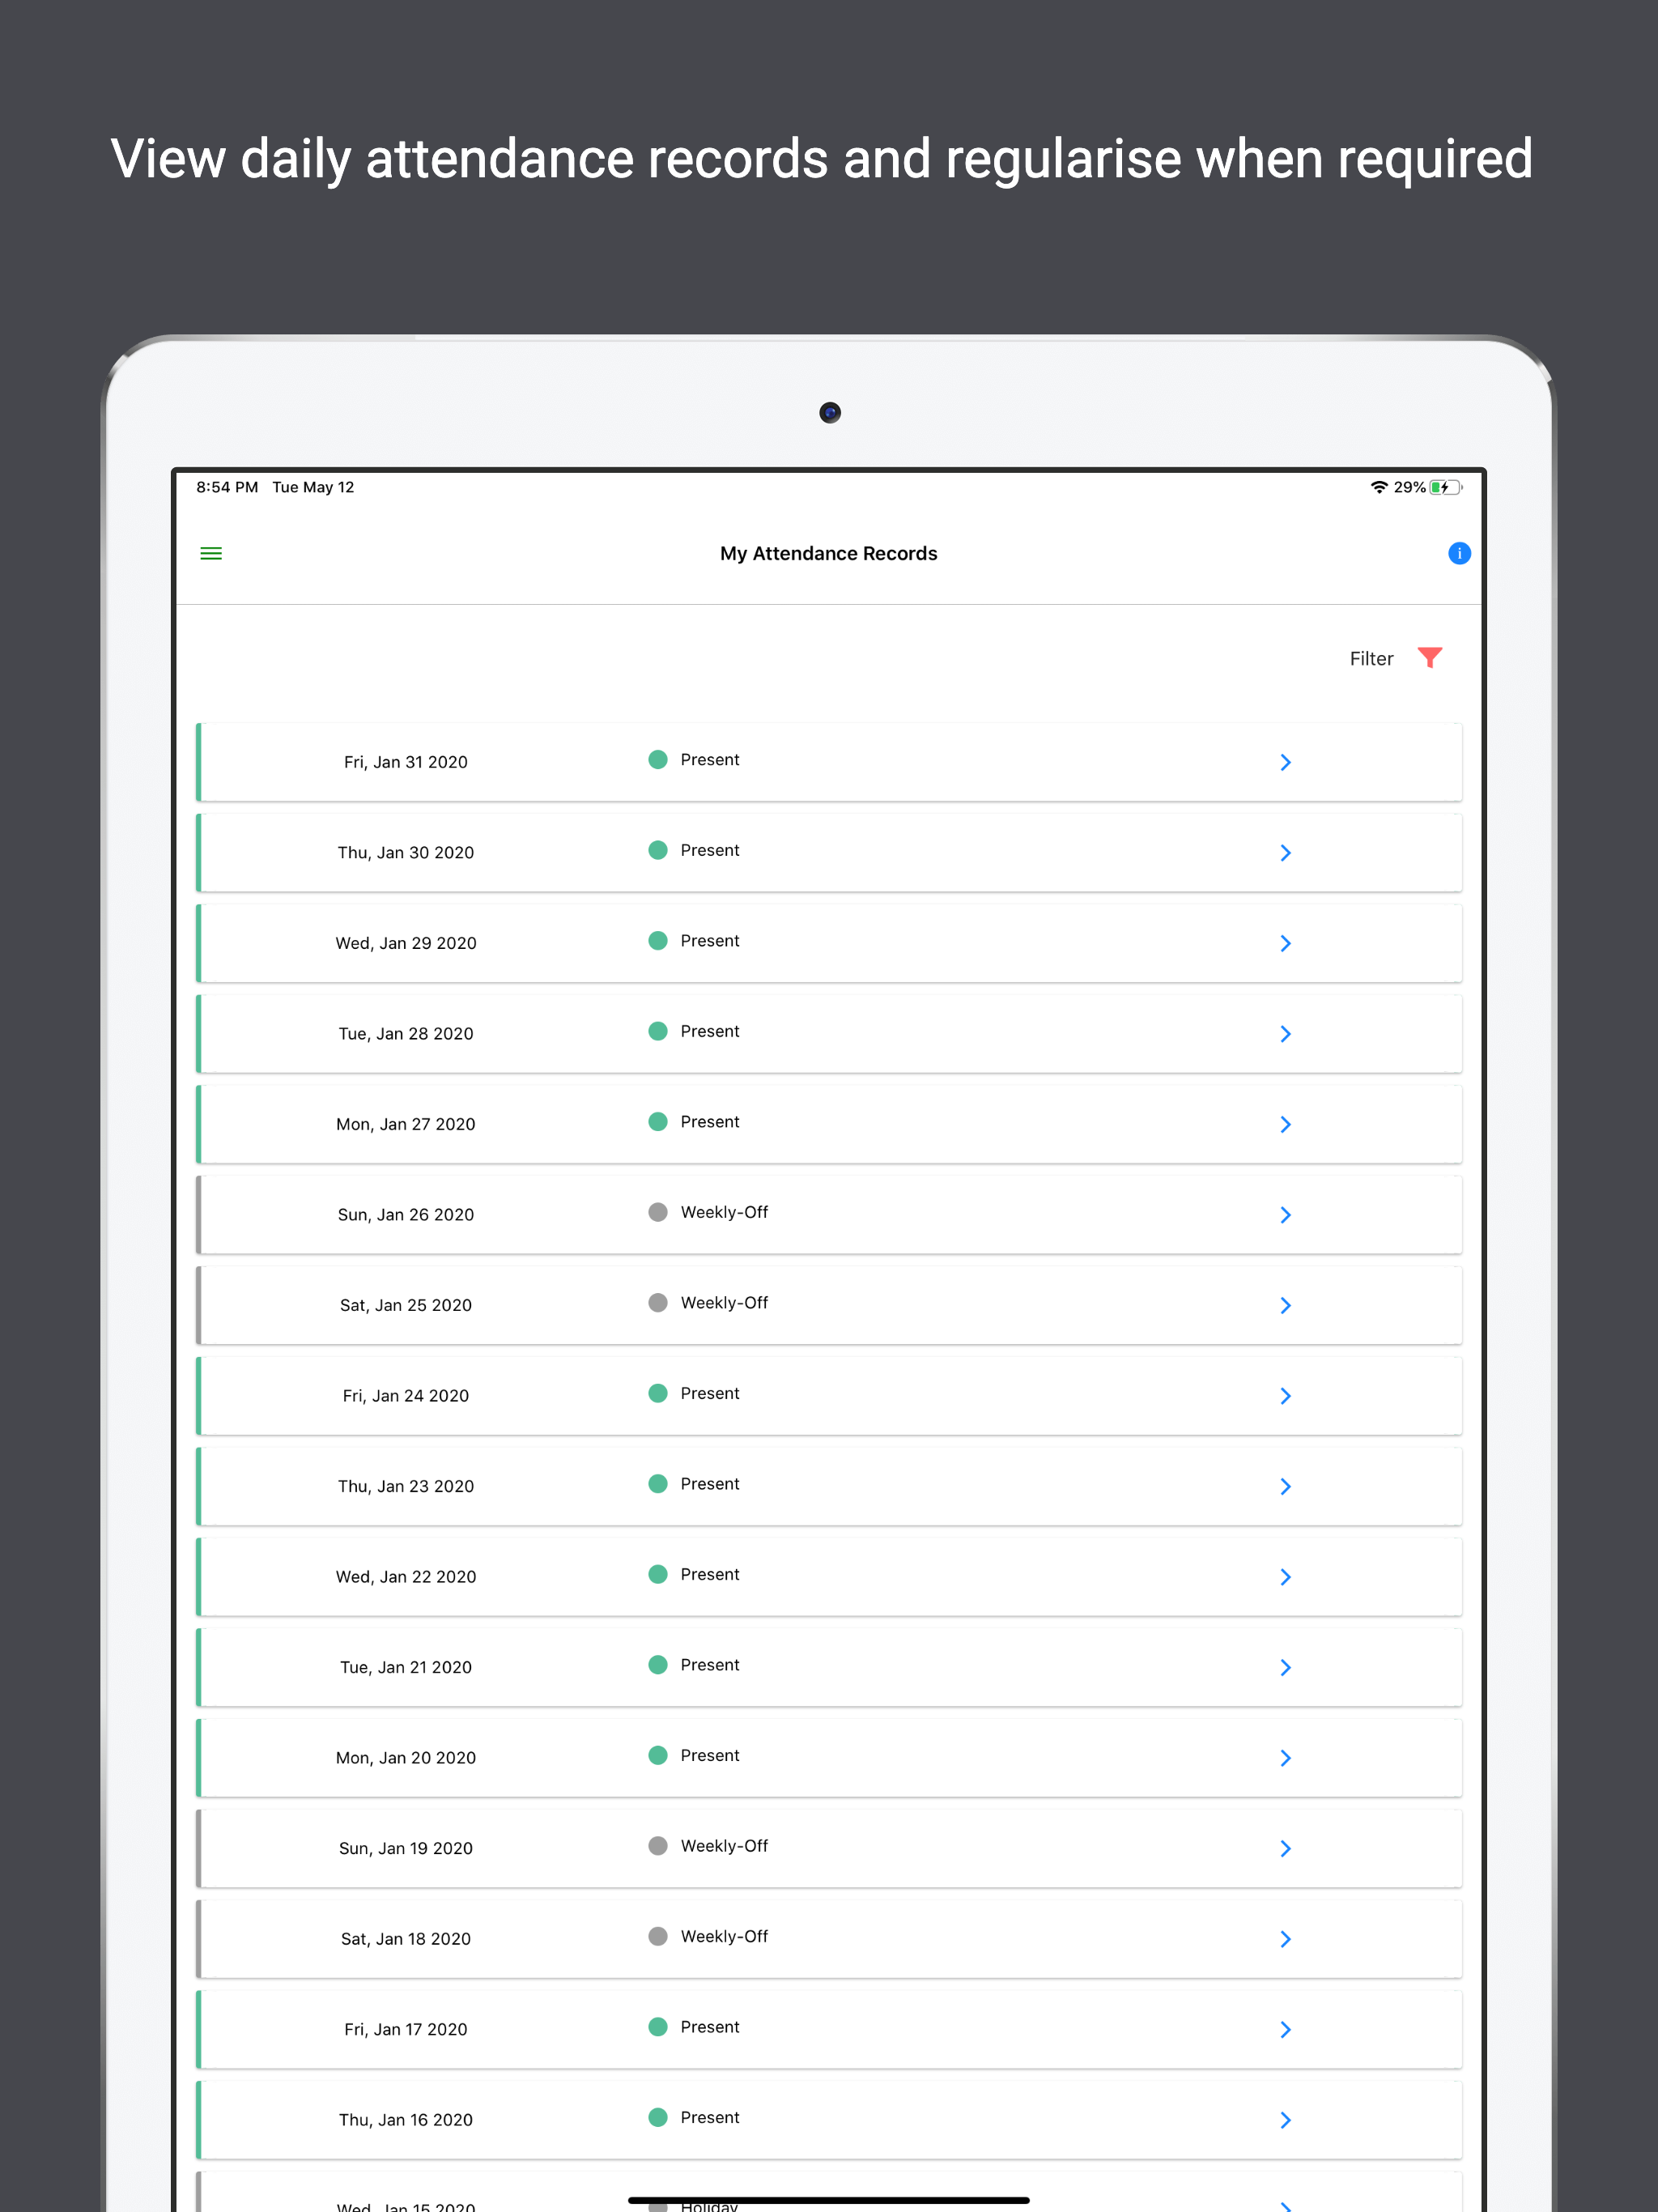Screen dimensions: 1658x2212
Task: Select the Wed, Jan 29 2020 date
Action: [406, 943]
